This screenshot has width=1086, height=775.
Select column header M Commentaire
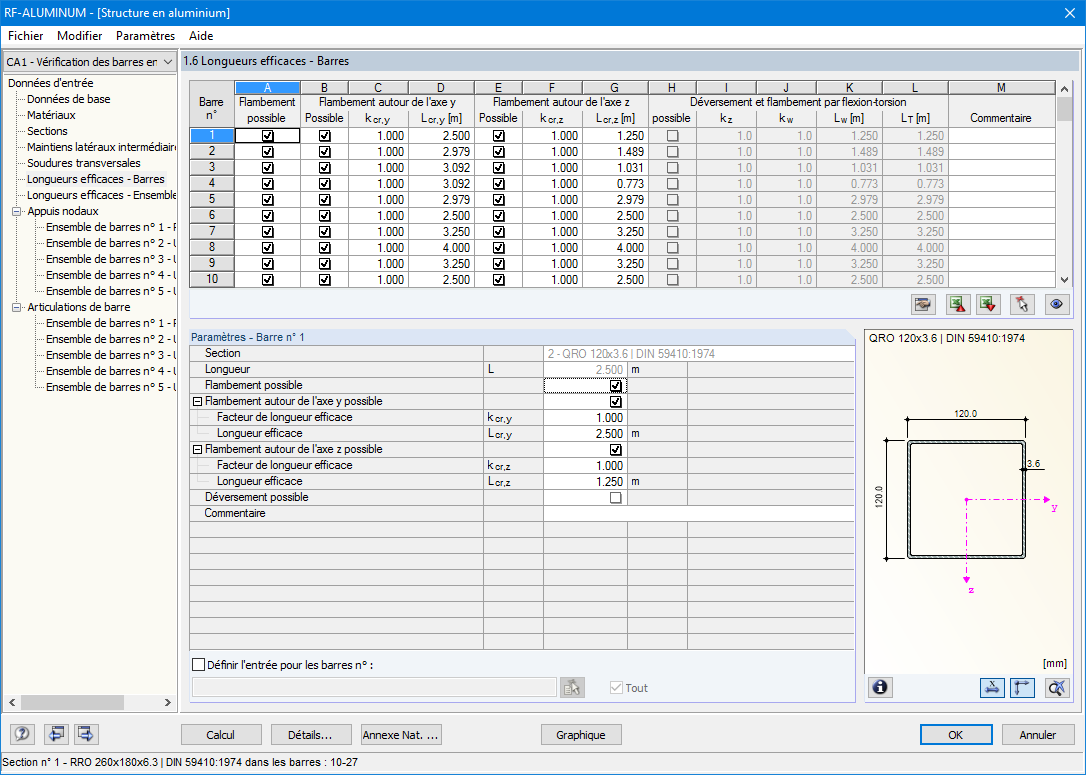[x=1001, y=88]
